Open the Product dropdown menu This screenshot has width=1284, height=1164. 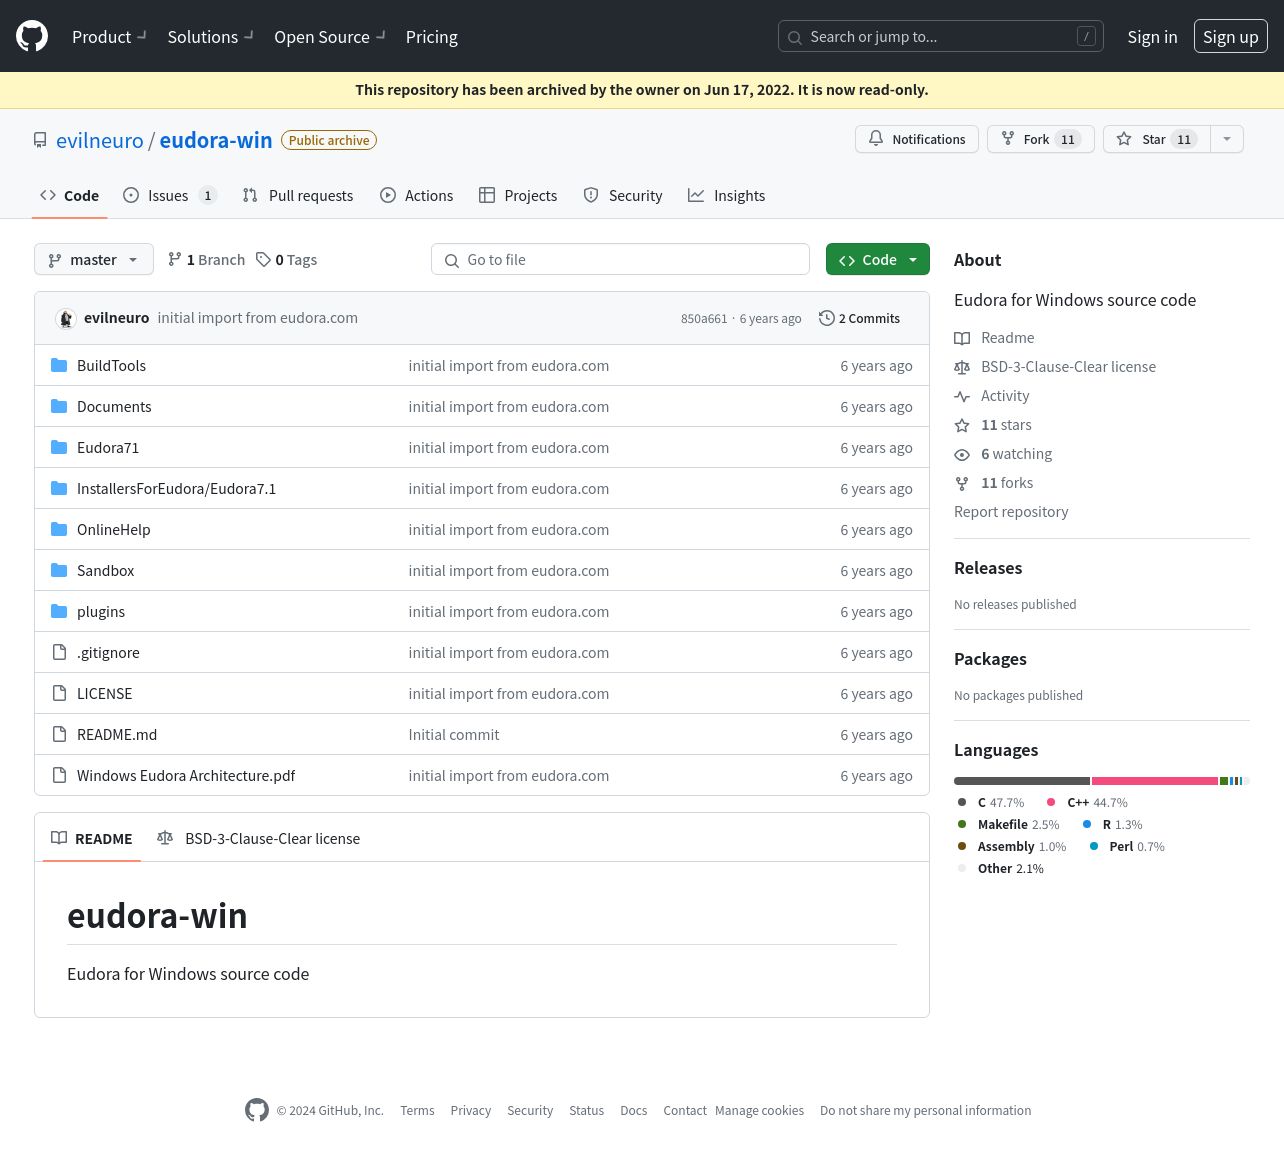[x=109, y=37]
